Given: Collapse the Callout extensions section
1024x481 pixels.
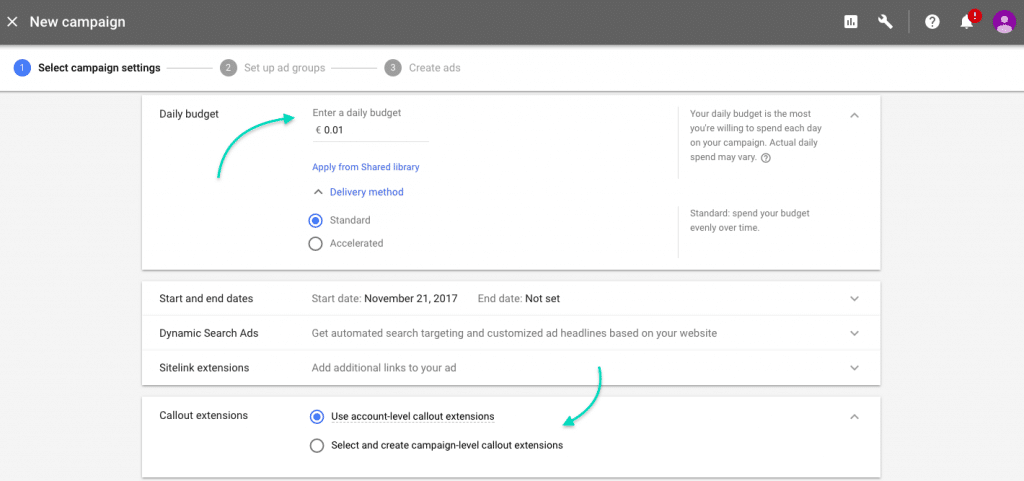Looking at the screenshot, I should click(x=854, y=416).
